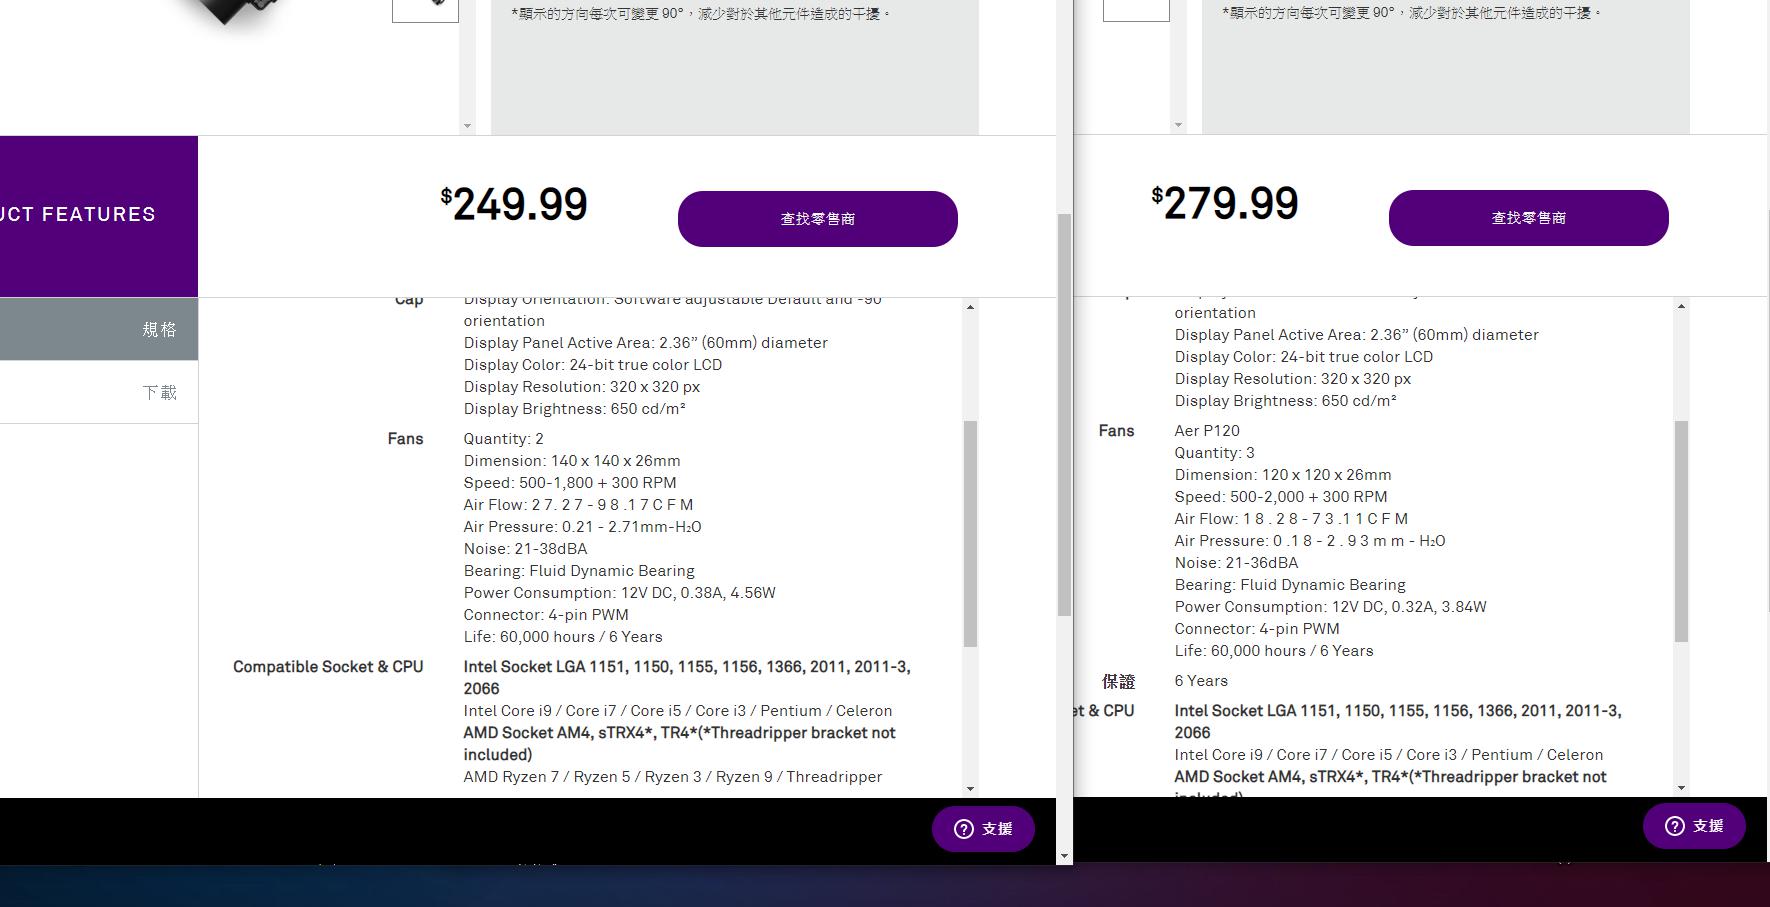
Task: Click the right 查找零售商 button at $279.99
Action: point(1528,218)
